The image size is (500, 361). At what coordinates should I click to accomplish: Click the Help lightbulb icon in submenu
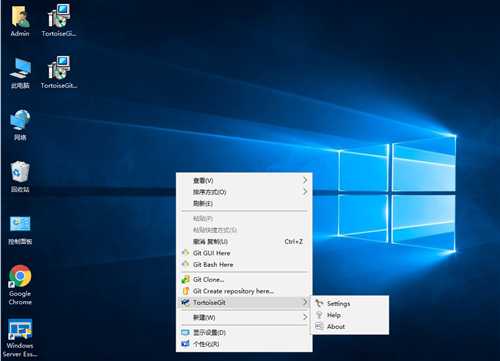pyautogui.click(x=319, y=315)
